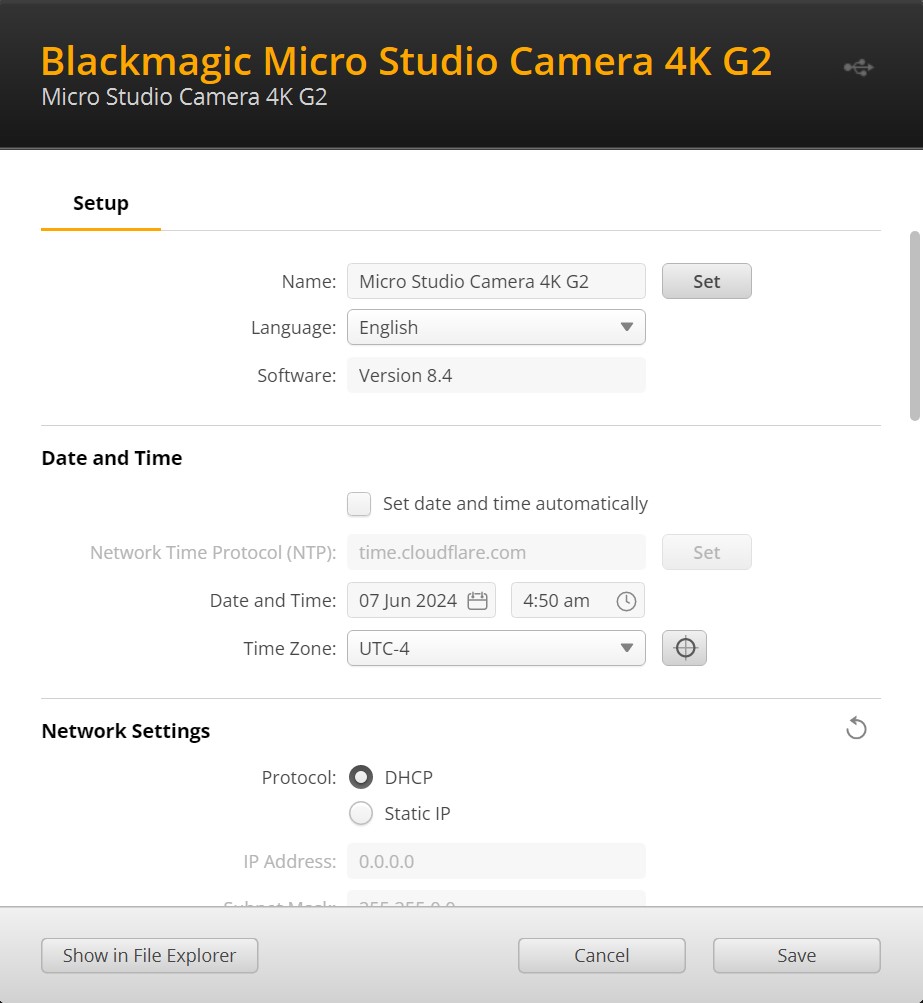
Task: Cancel the setup changes
Action: (x=602, y=956)
